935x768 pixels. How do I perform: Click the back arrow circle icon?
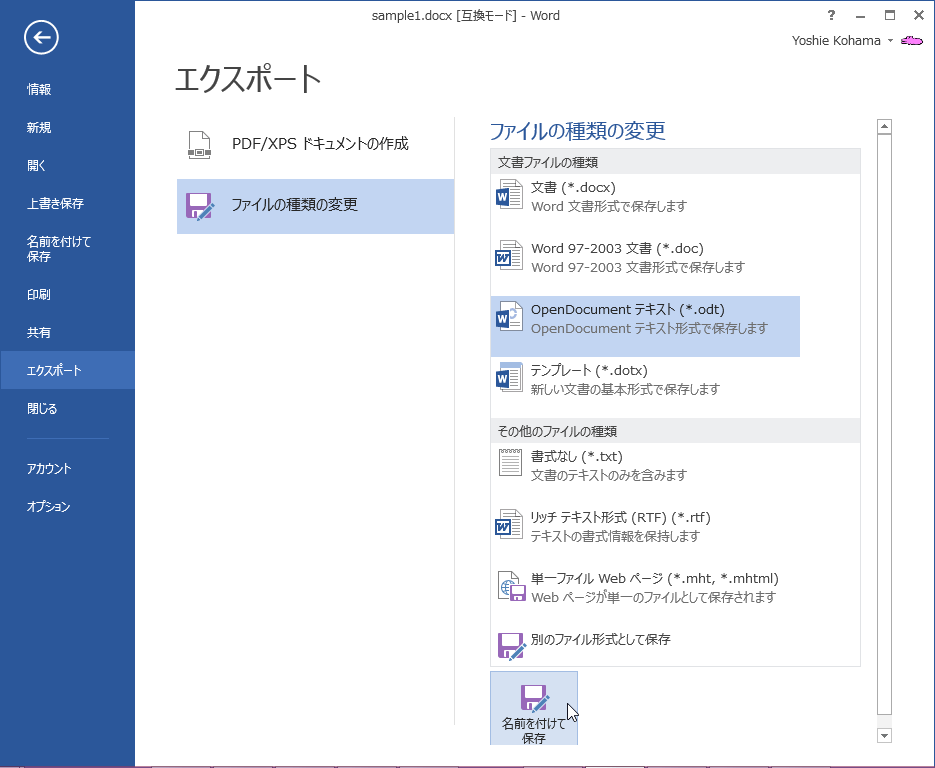coord(41,38)
